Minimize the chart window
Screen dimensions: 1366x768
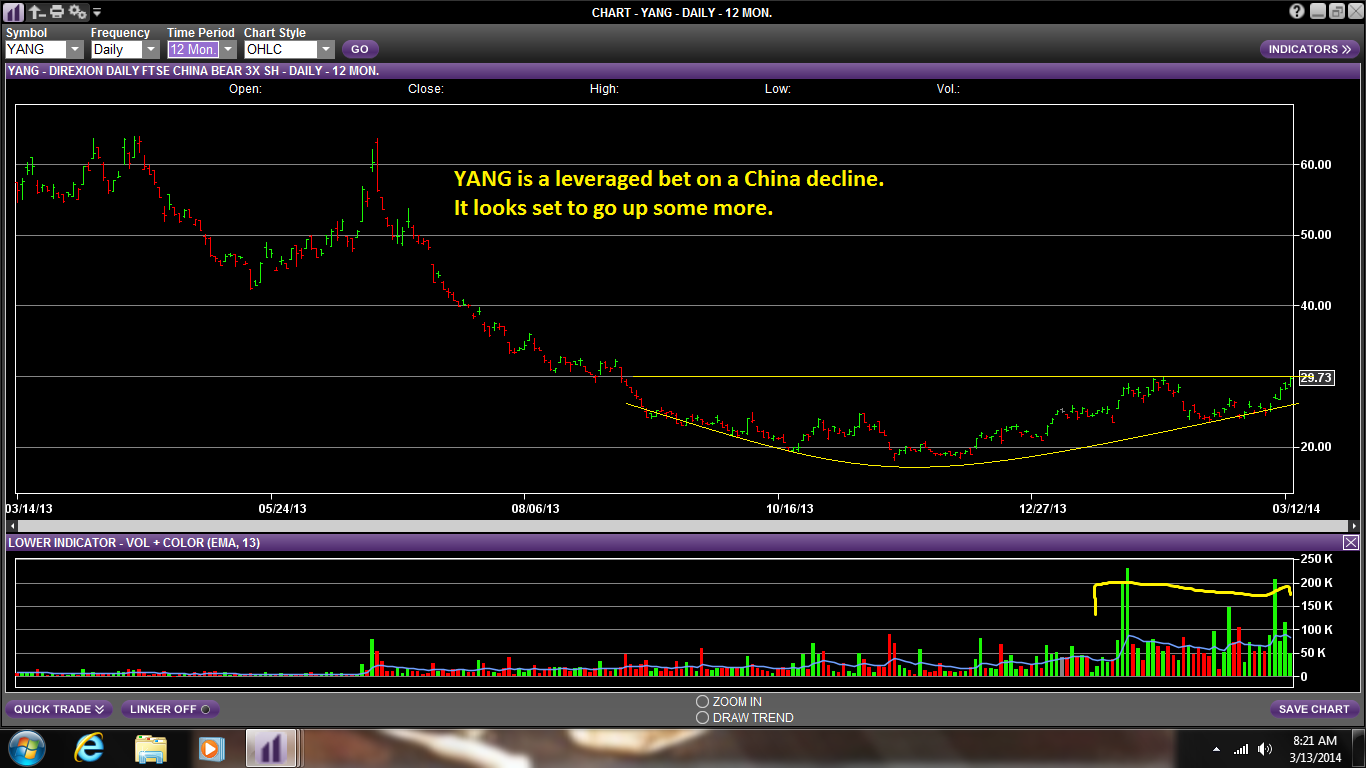1318,12
